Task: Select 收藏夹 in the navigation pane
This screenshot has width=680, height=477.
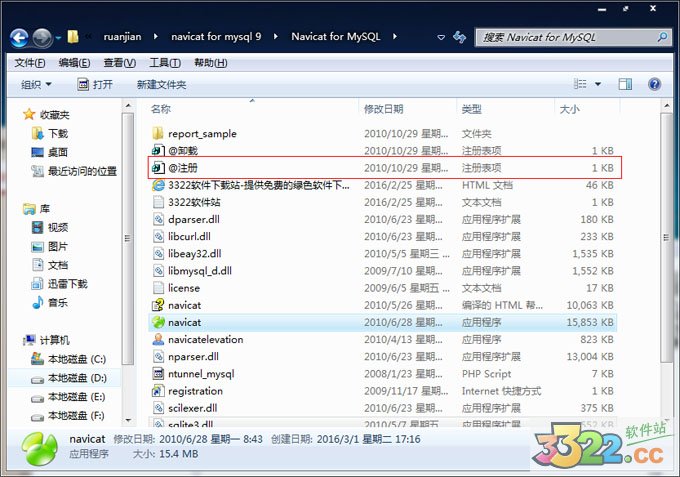Action: click(x=54, y=114)
